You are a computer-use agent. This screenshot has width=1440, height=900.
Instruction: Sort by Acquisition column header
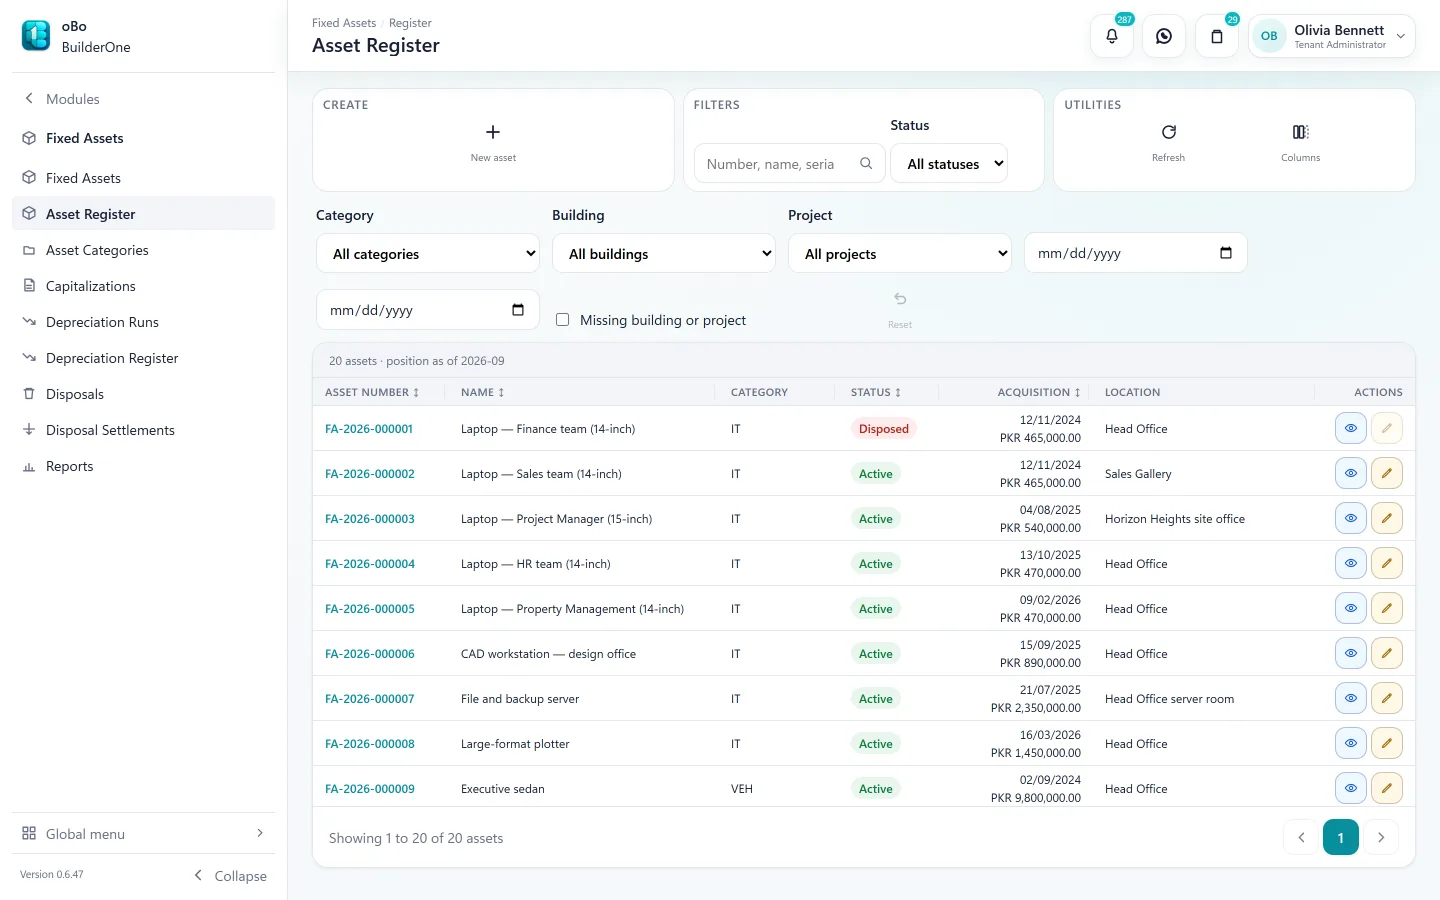pos(1039,392)
